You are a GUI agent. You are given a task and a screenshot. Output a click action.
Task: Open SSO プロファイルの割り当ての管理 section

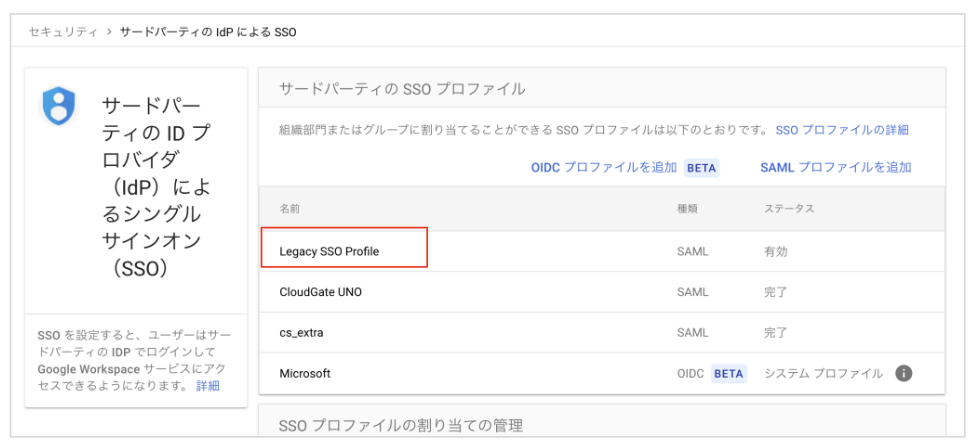pyautogui.click(x=400, y=426)
